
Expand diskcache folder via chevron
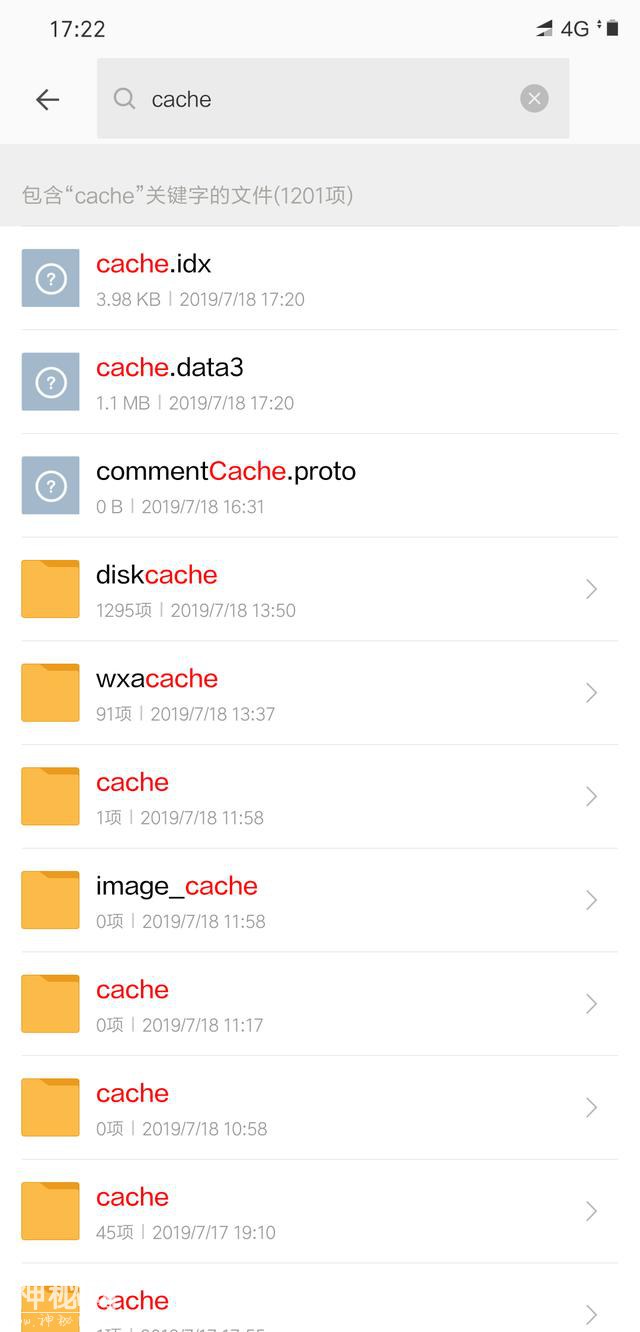coord(591,589)
